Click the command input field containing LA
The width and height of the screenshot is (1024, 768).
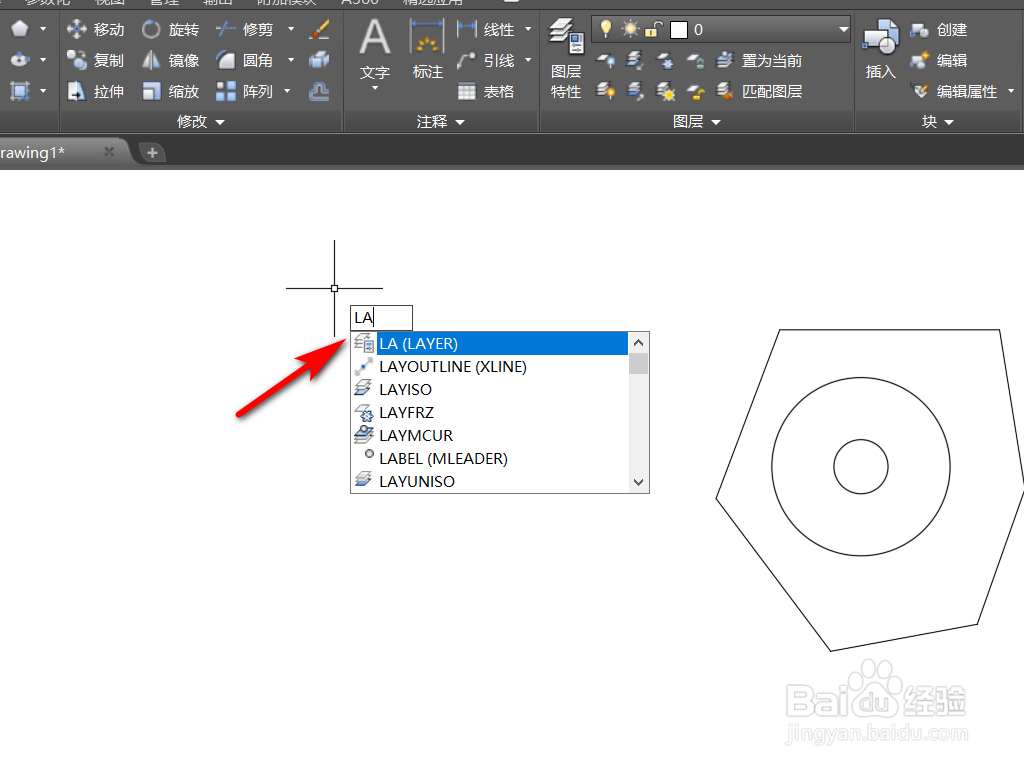tap(381, 318)
